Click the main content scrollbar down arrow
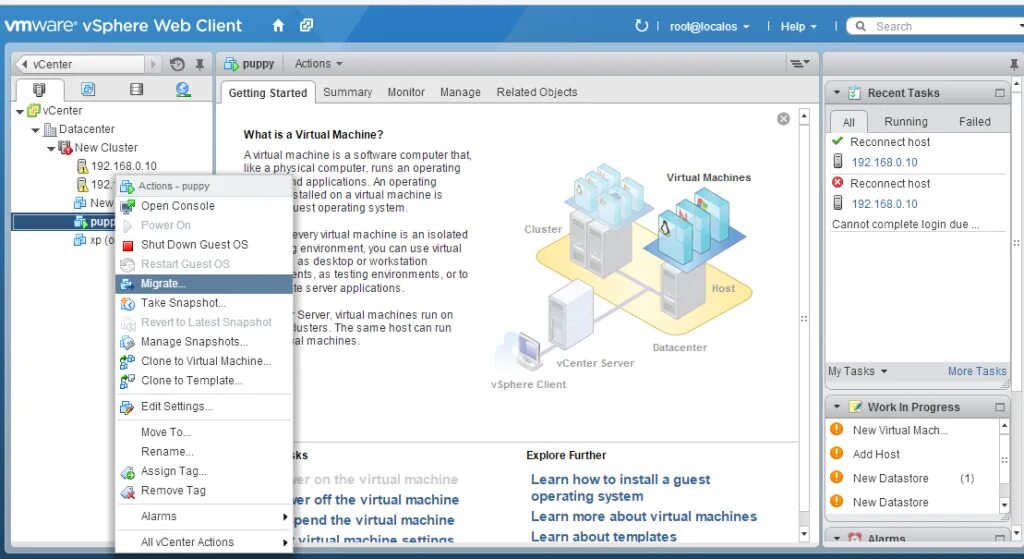 tap(805, 534)
